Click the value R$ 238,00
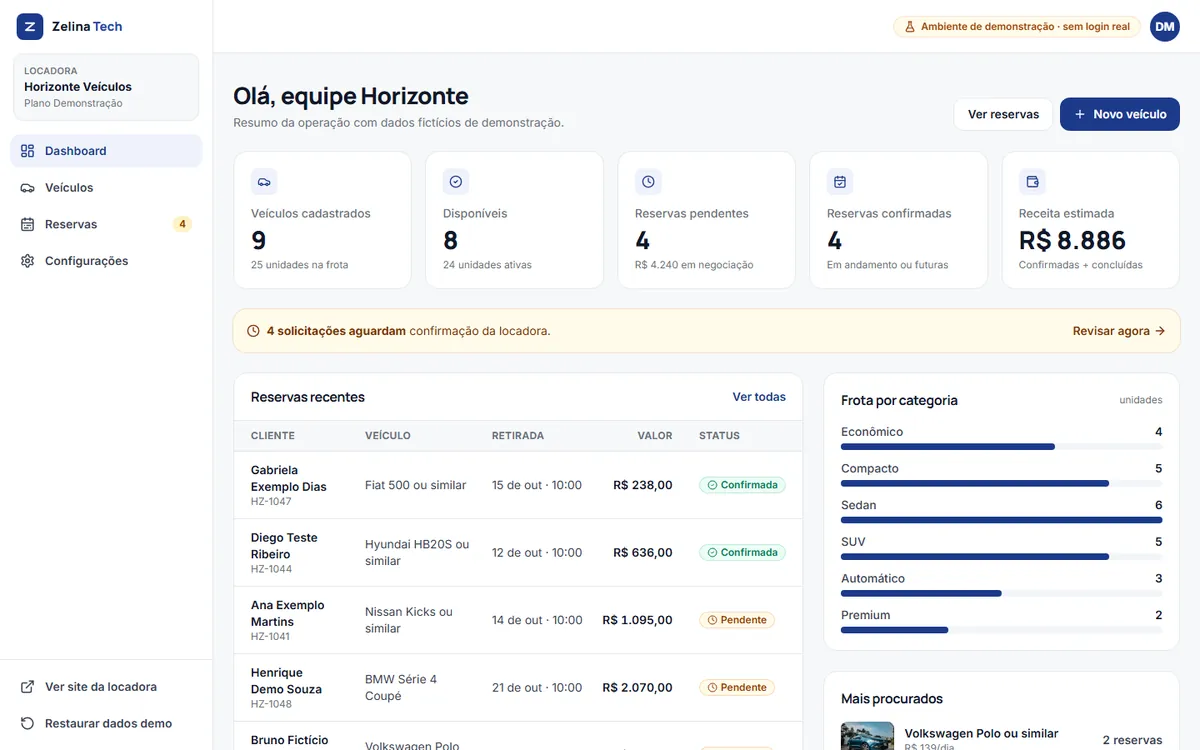Image resolution: width=1200 pixels, height=750 pixels. coord(643,485)
